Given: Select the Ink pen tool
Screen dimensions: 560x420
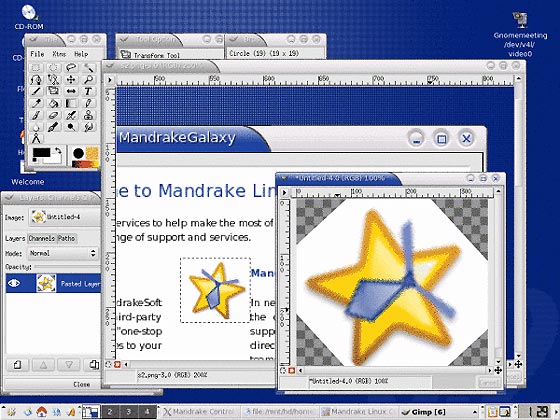Looking at the screenshot, I should click(54, 127).
